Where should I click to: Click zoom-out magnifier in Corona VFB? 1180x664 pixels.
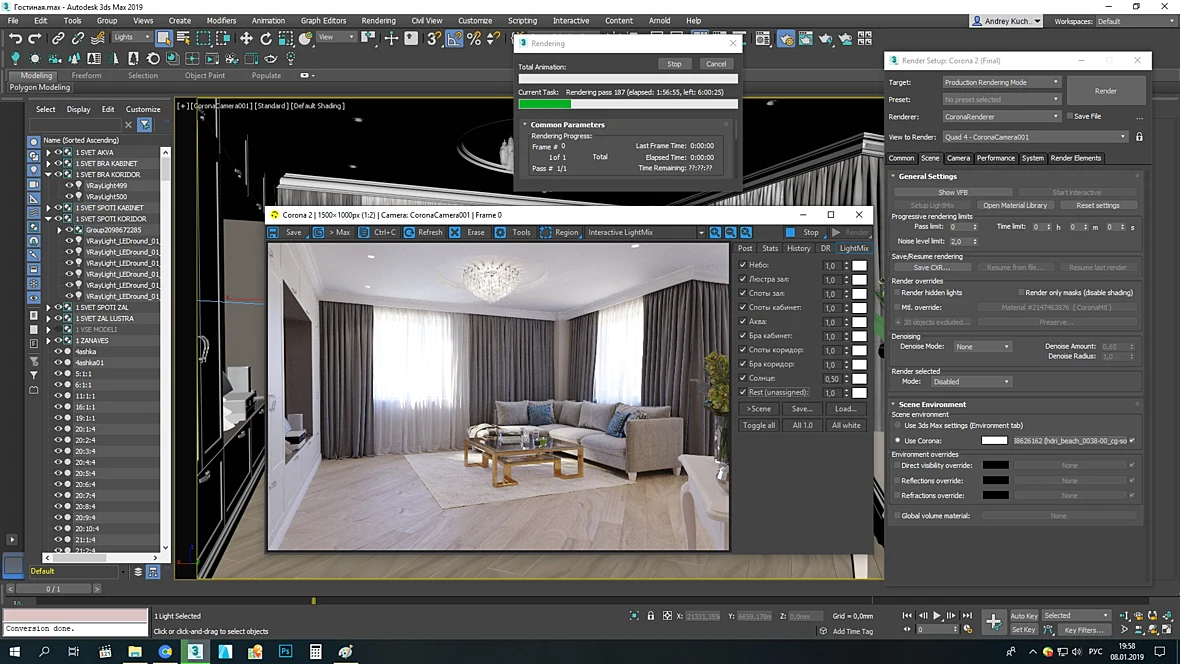[x=731, y=233]
